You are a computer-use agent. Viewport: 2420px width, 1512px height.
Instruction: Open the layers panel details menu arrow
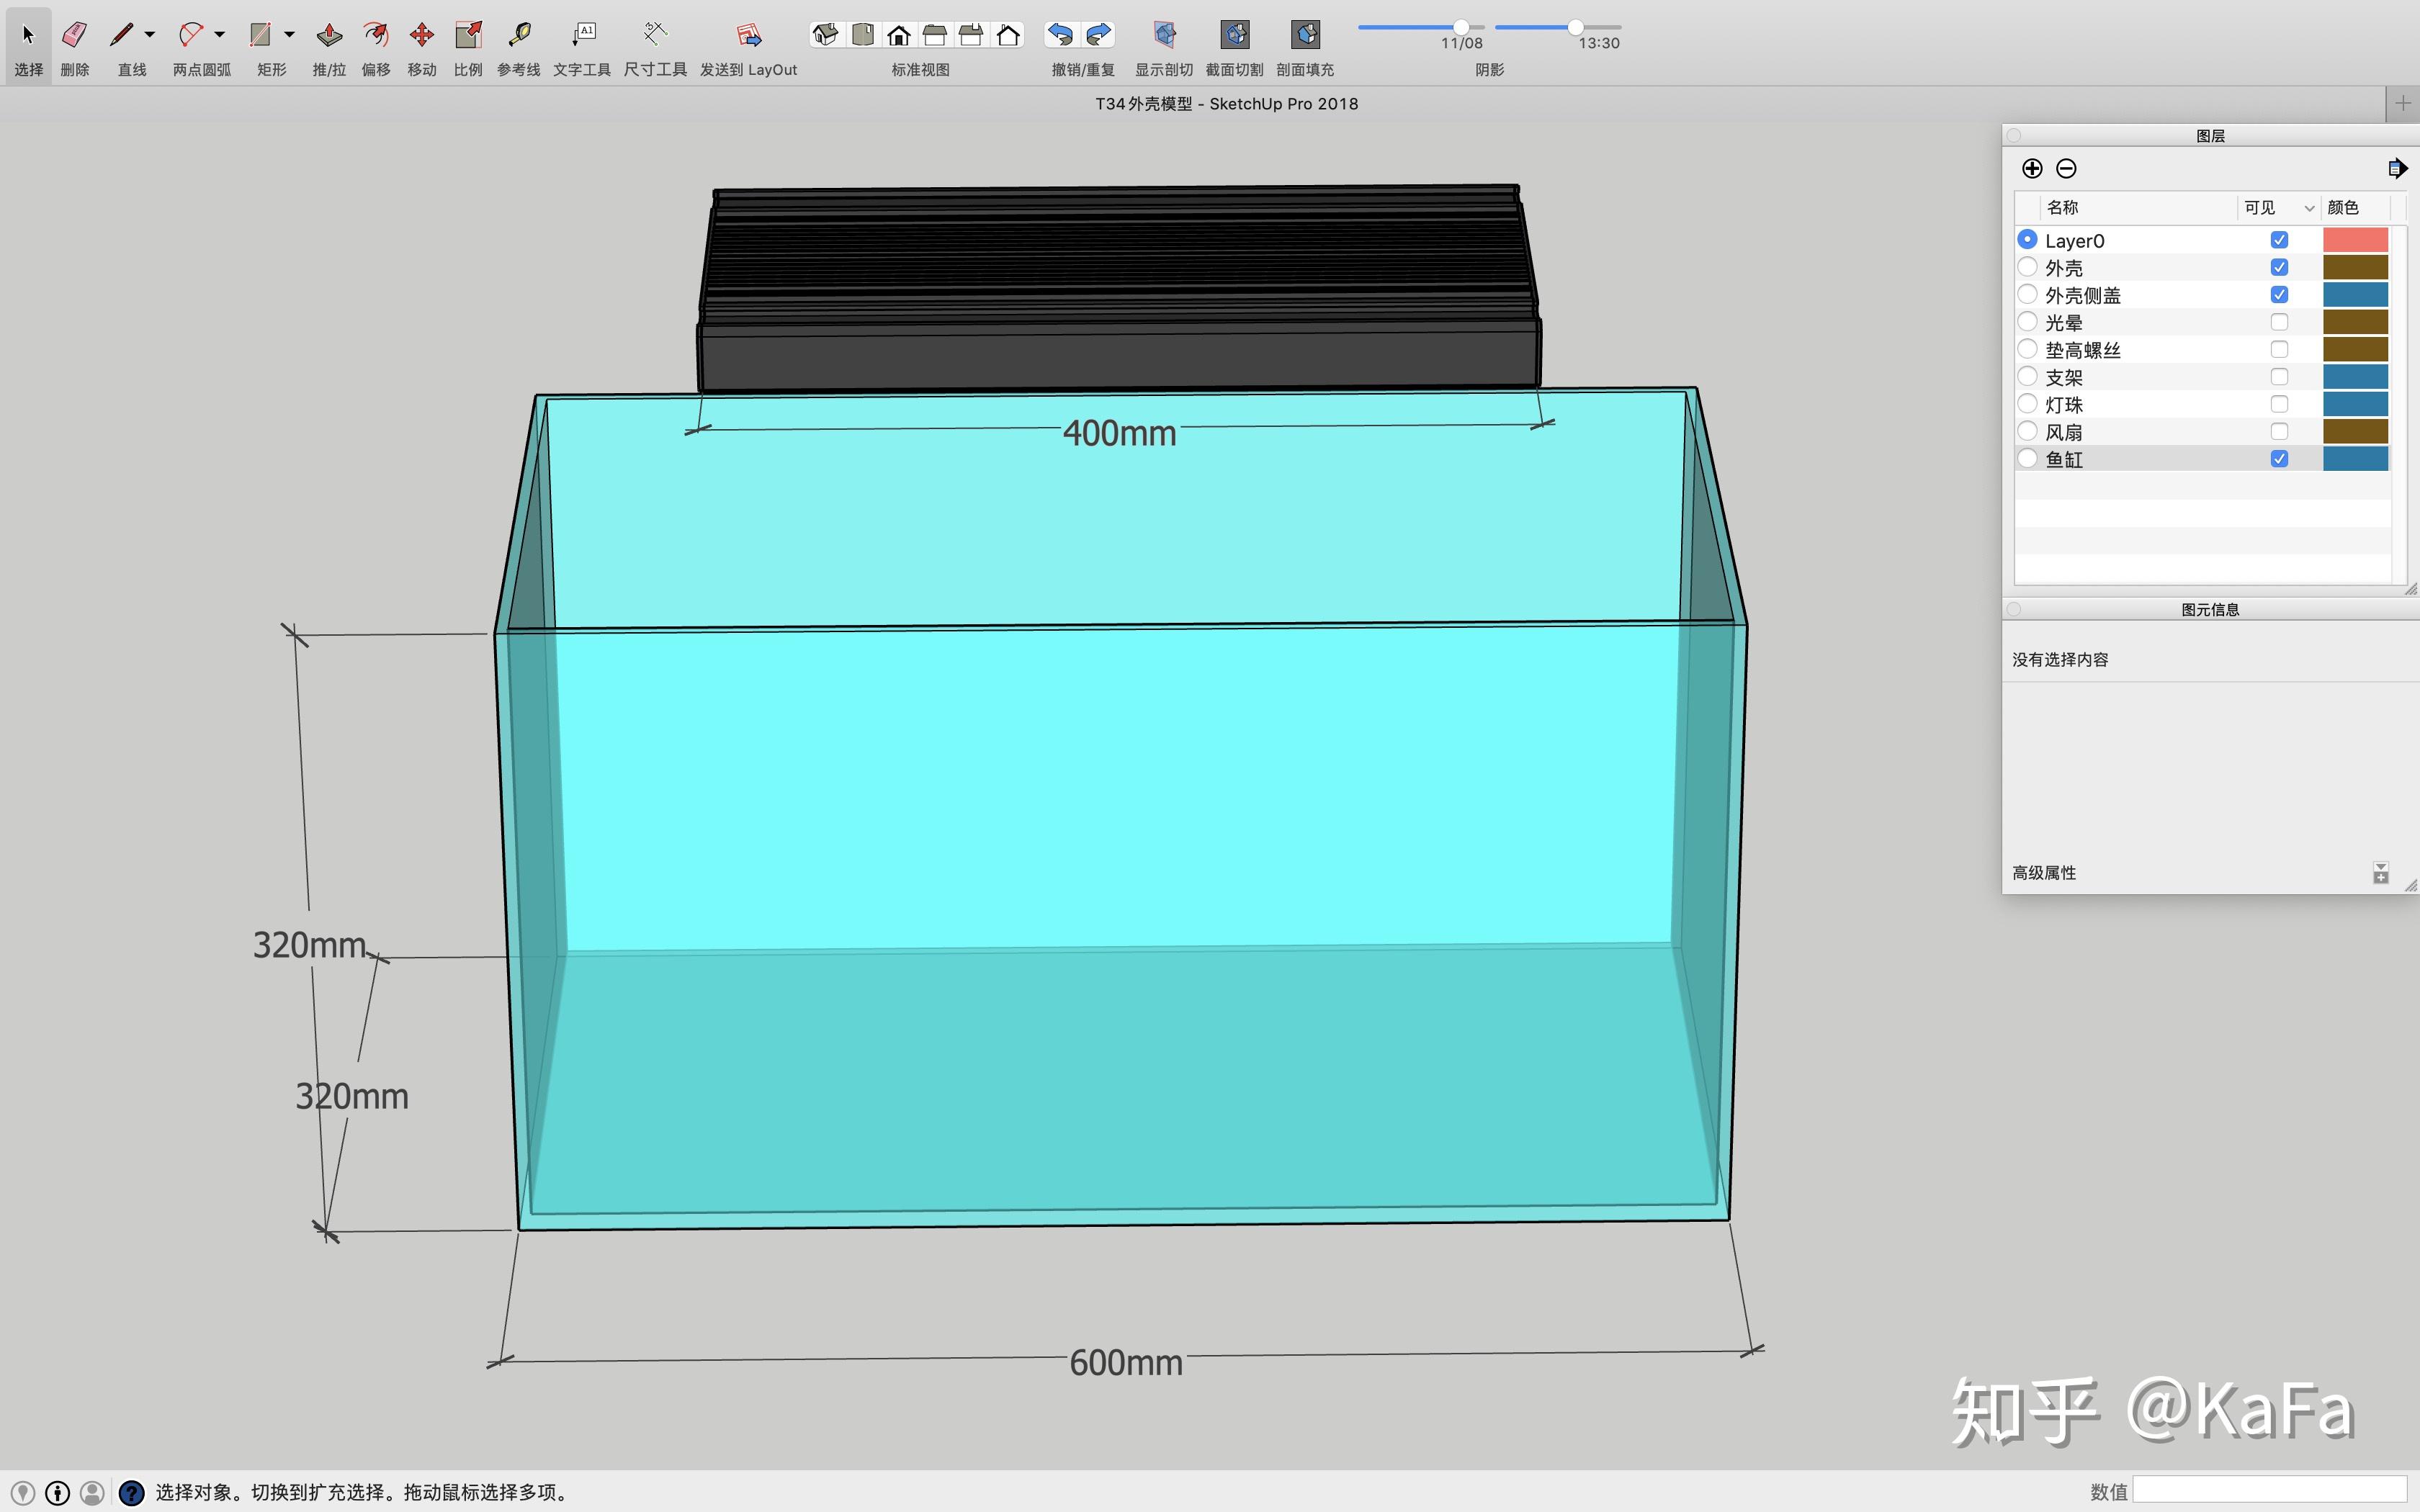coord(2396,168)
